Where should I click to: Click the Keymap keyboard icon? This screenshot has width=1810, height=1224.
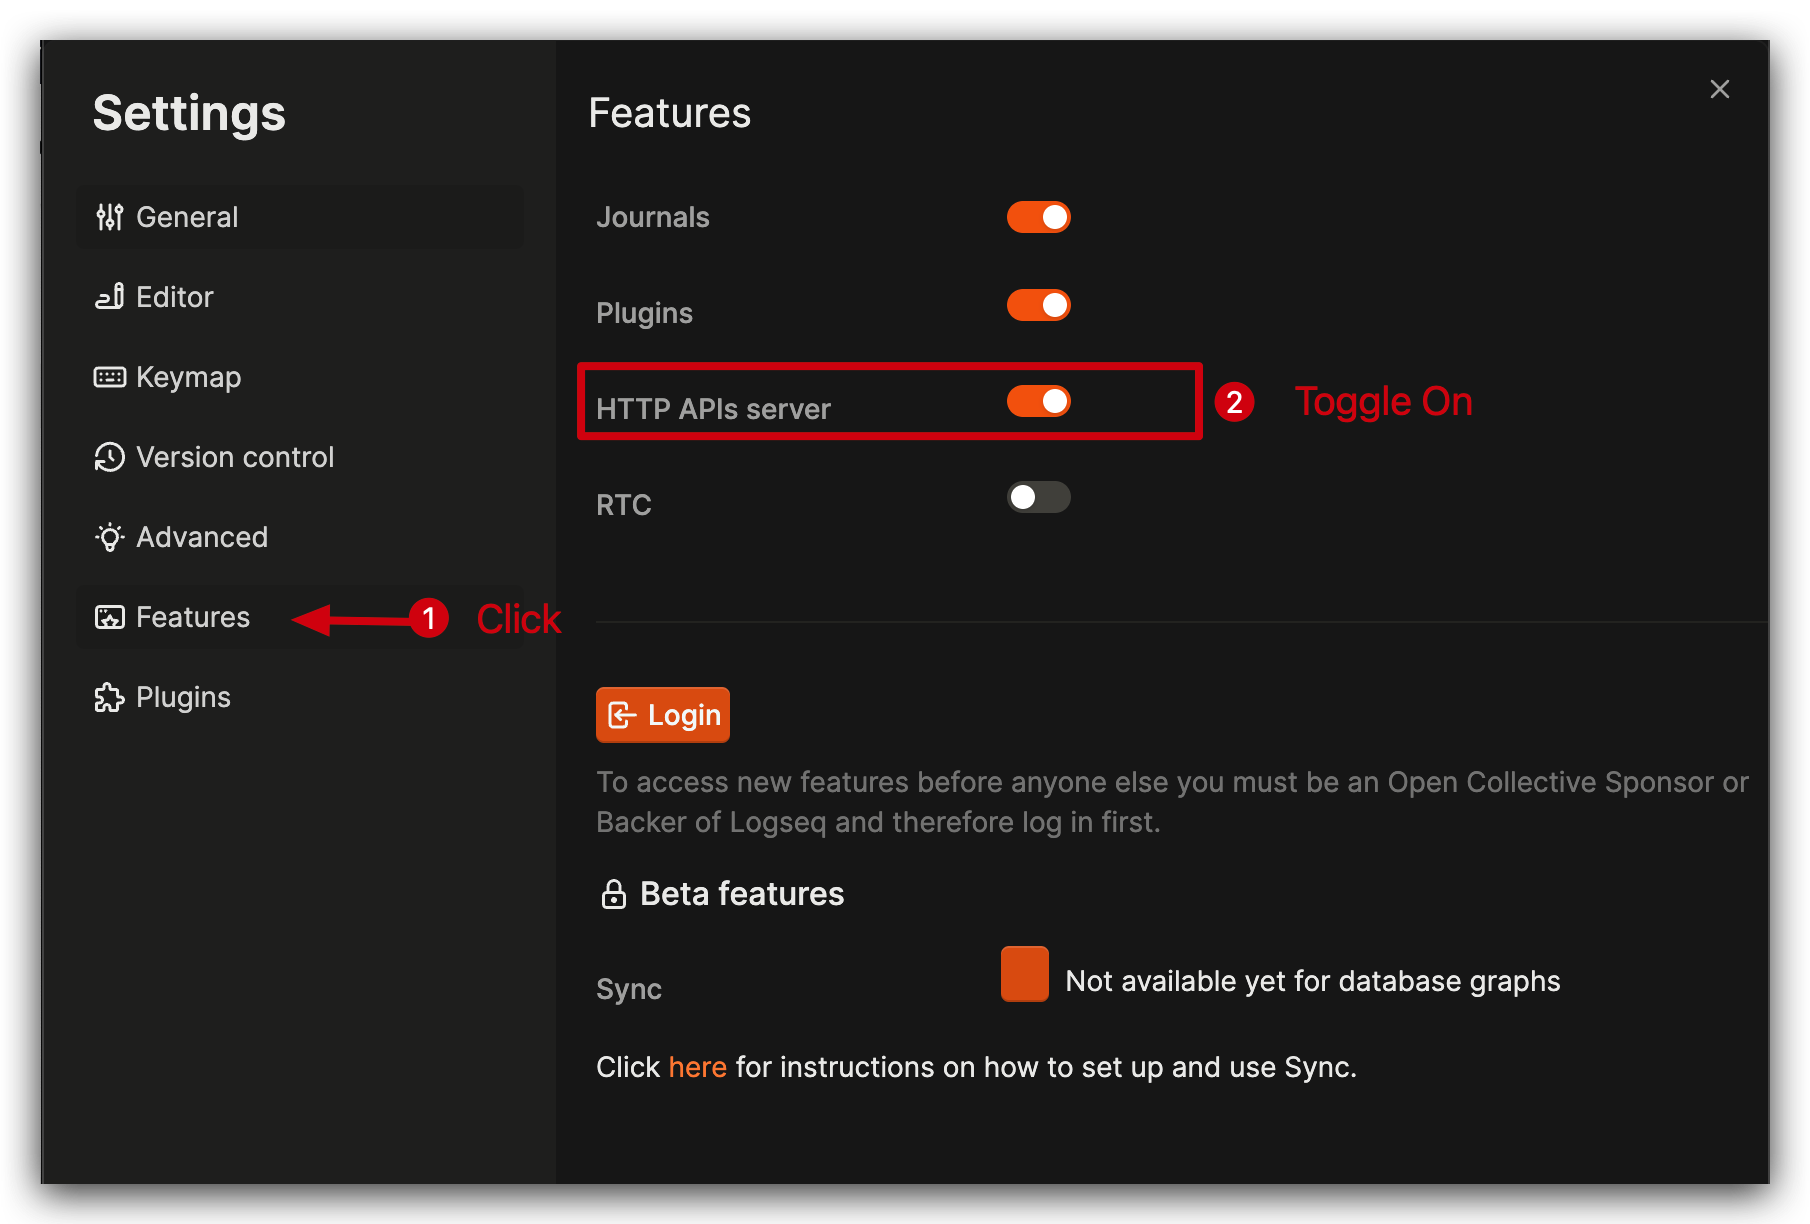pyautogui.click(x=110, y=376)
